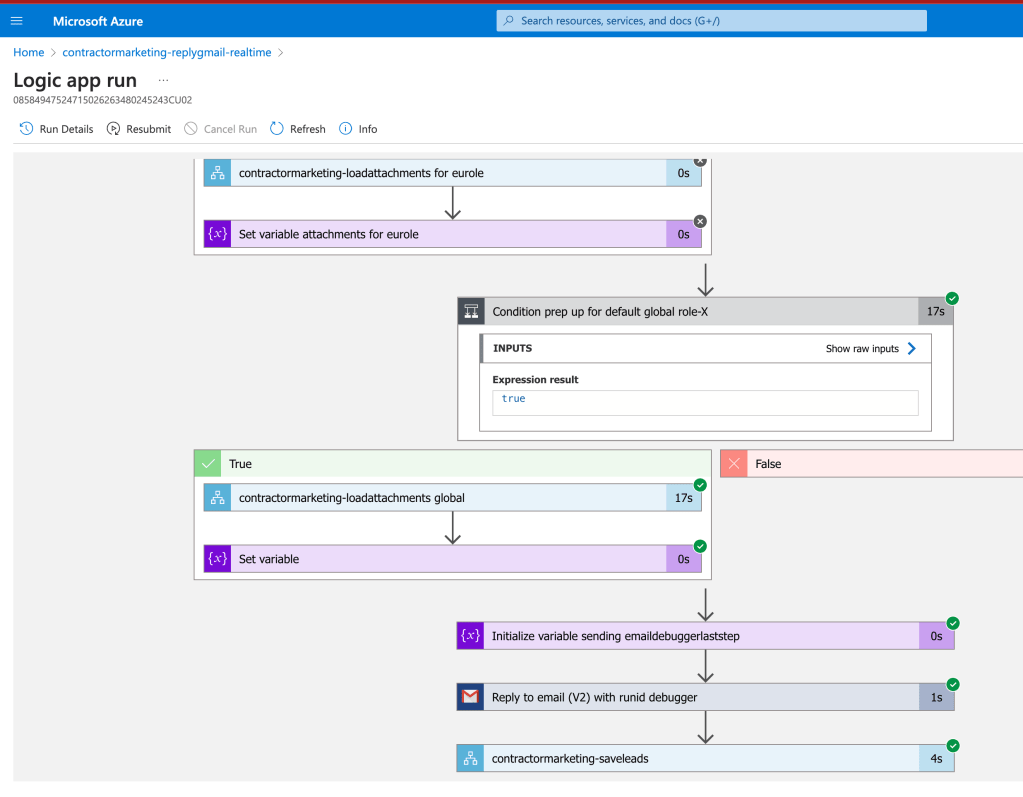Click the variable icon of Set variable attachments for eurole

click(217, 233)
